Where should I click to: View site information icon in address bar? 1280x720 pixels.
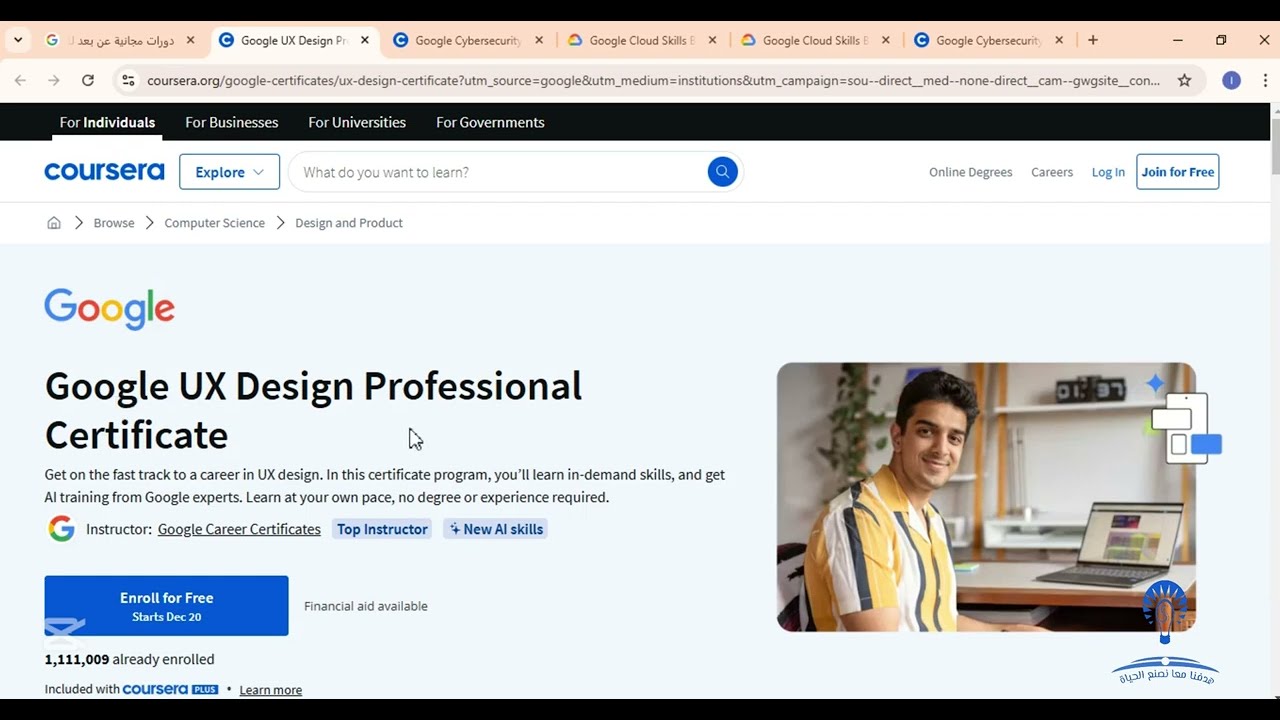(x=128, y=80)
